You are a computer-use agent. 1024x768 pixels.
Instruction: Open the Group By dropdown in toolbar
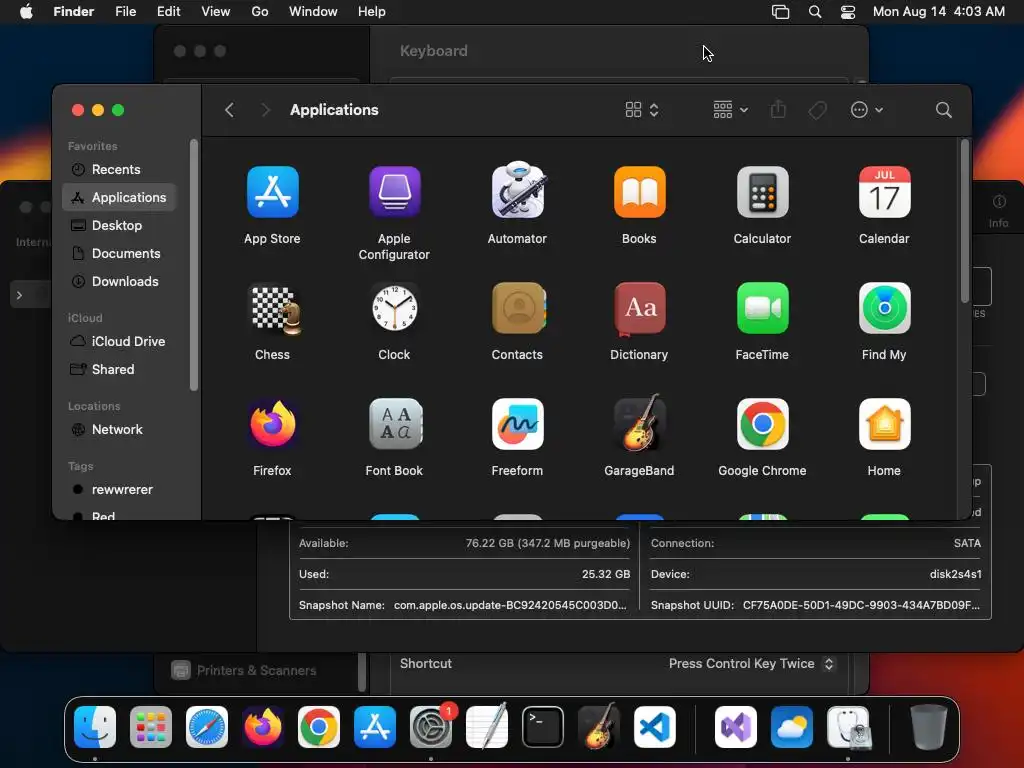coord(730,110)
